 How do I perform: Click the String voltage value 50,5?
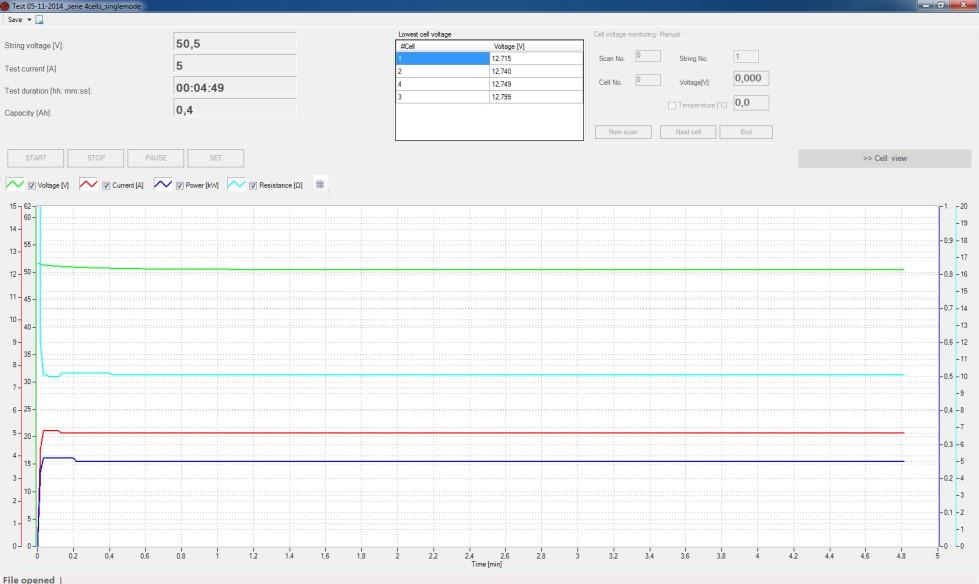point(235,44)
